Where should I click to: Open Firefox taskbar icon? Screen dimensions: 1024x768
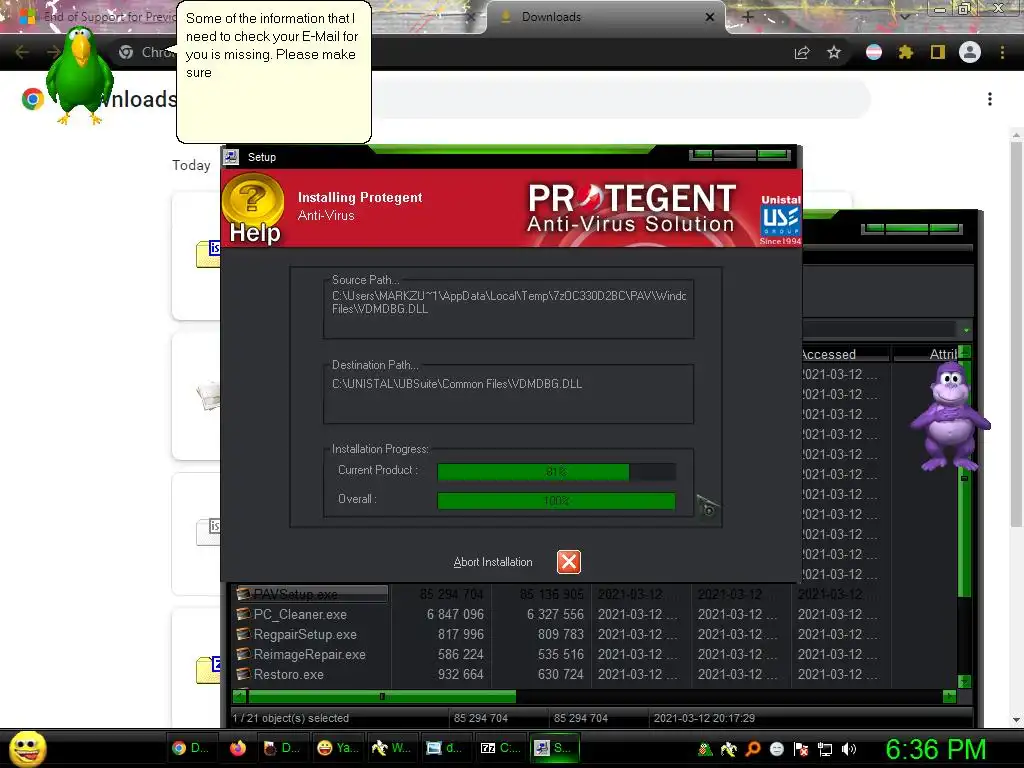pyautogui.click(x=238, y=748)
